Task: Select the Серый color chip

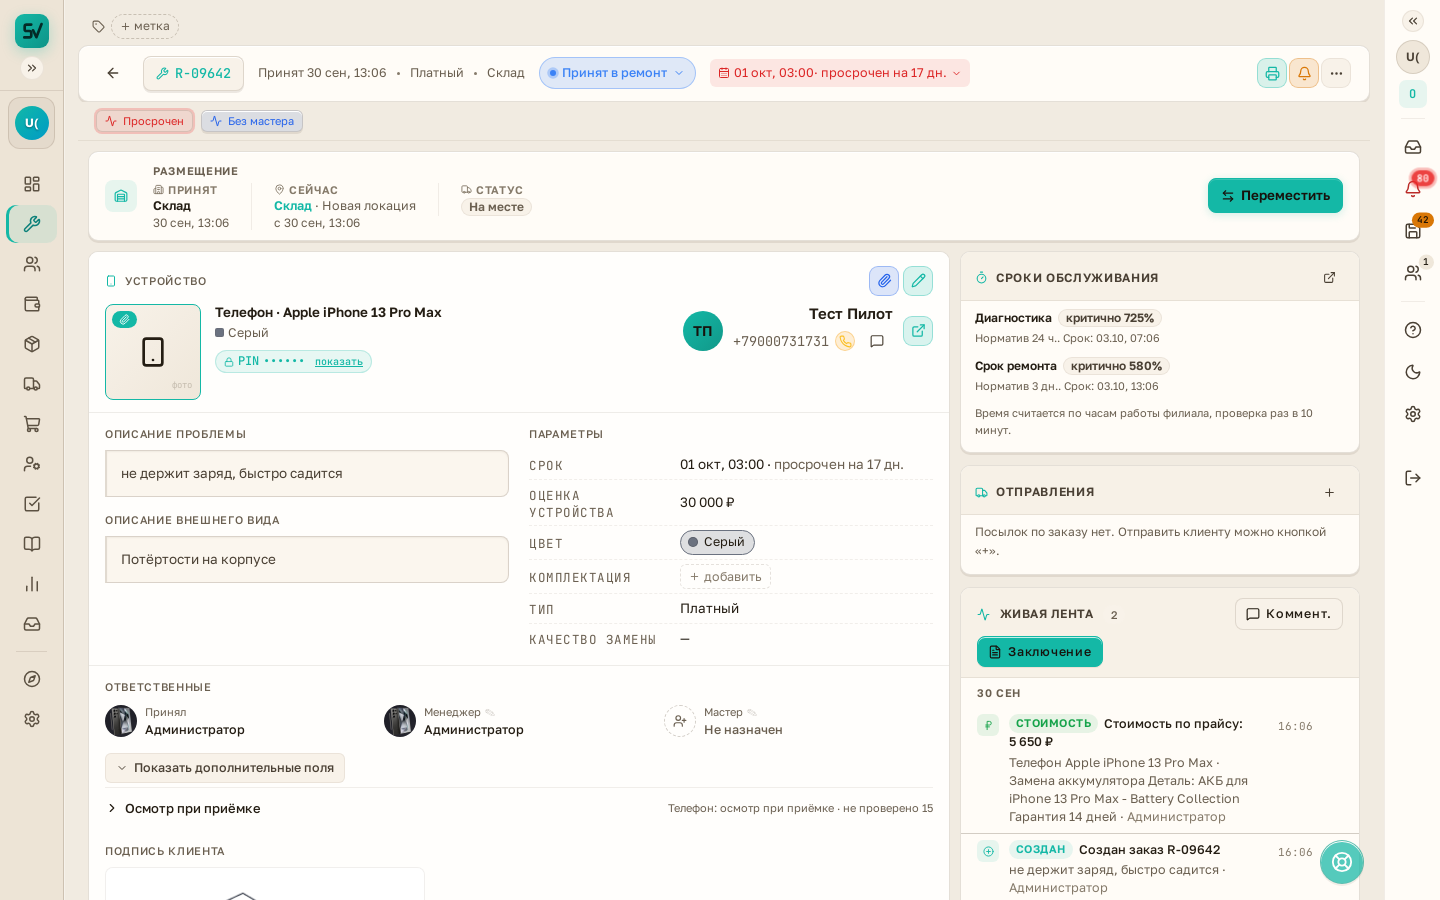Action: [717, 542]
